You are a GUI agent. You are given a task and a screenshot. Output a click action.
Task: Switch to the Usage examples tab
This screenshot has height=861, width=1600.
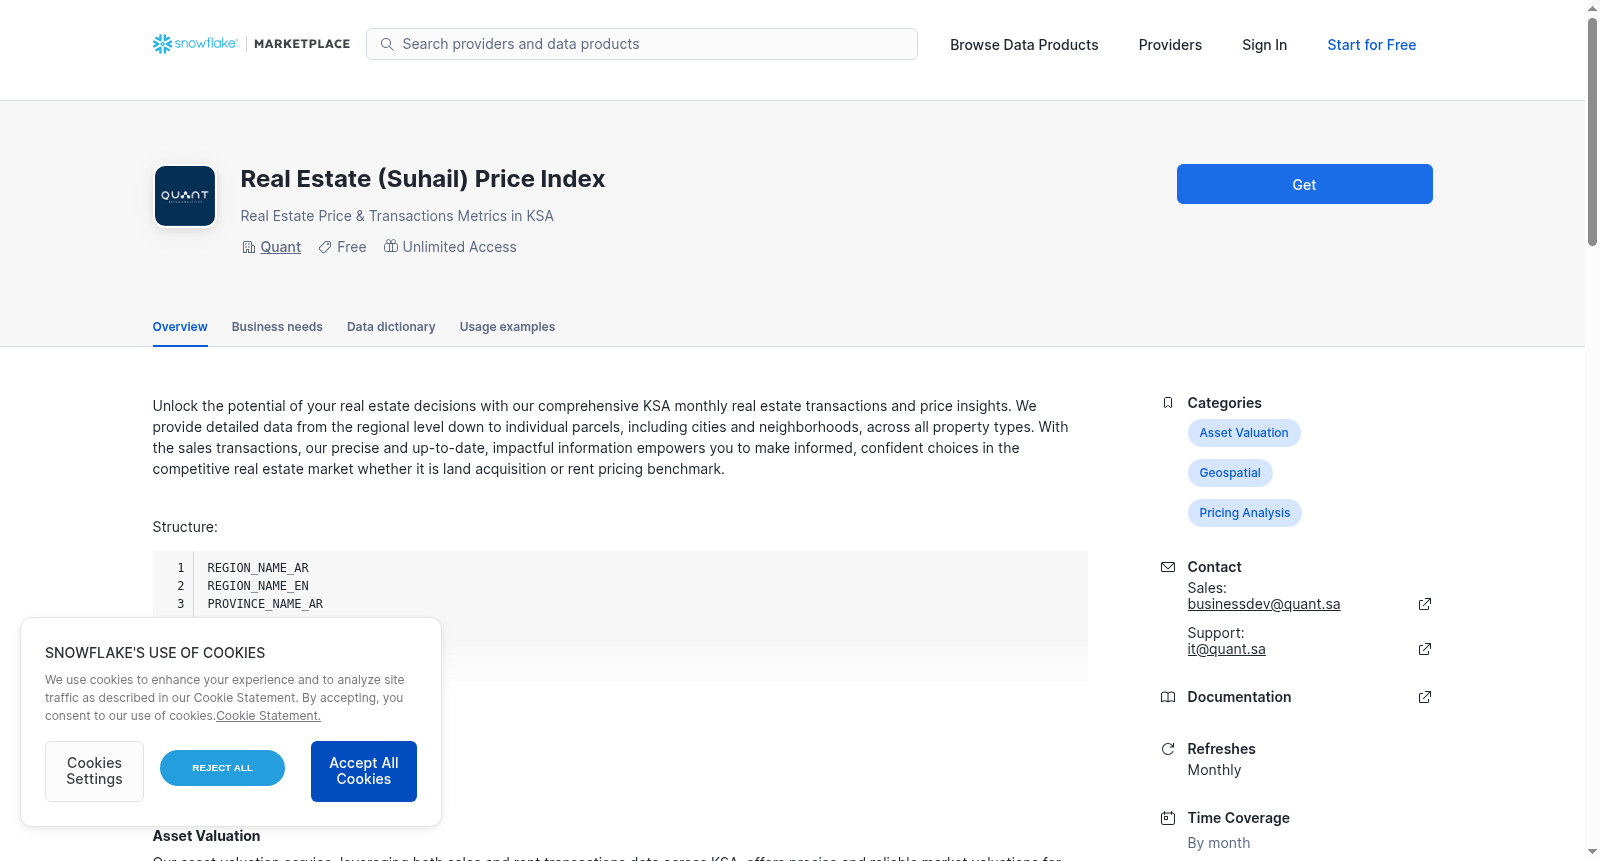[x=507, y=327]
